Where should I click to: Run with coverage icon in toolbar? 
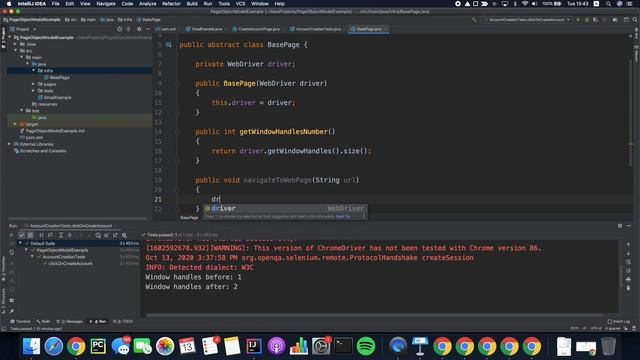596,20
